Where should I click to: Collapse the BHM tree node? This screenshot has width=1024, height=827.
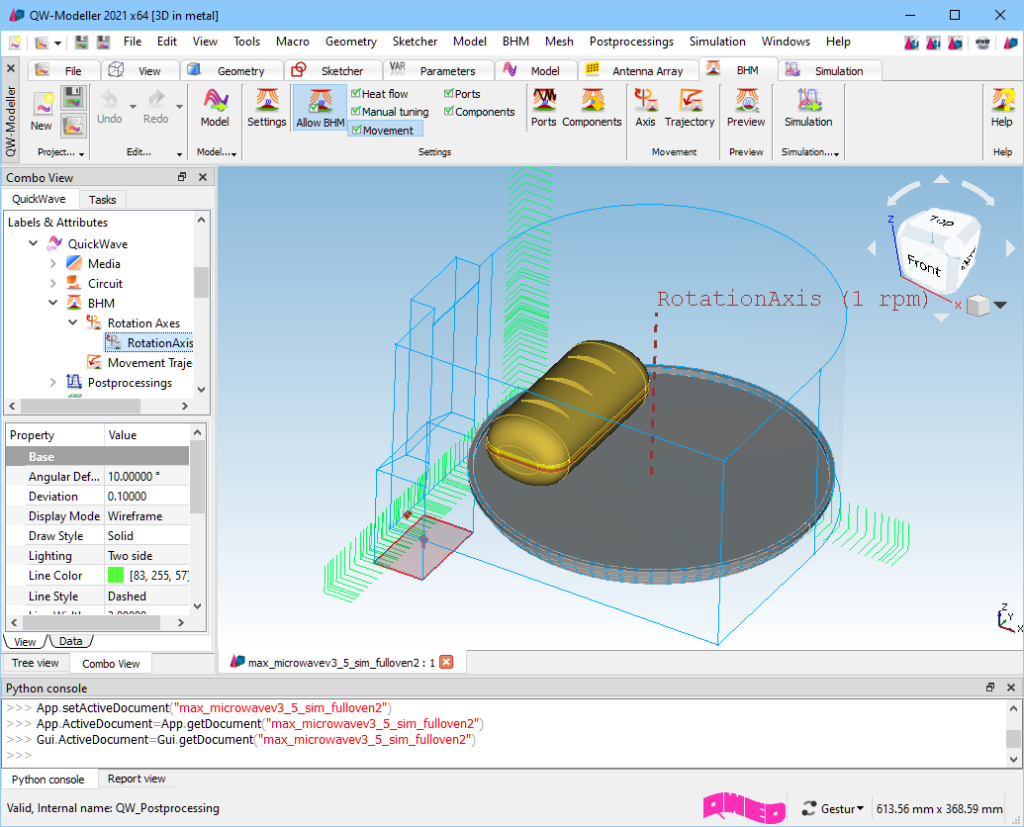[x=53, y=303]
